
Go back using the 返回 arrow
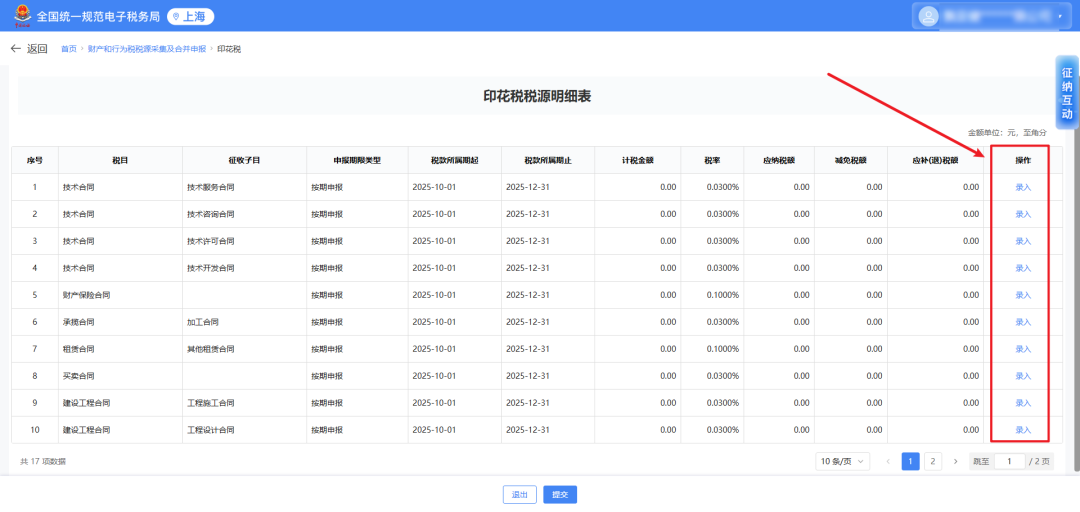[x=29, y=49]
